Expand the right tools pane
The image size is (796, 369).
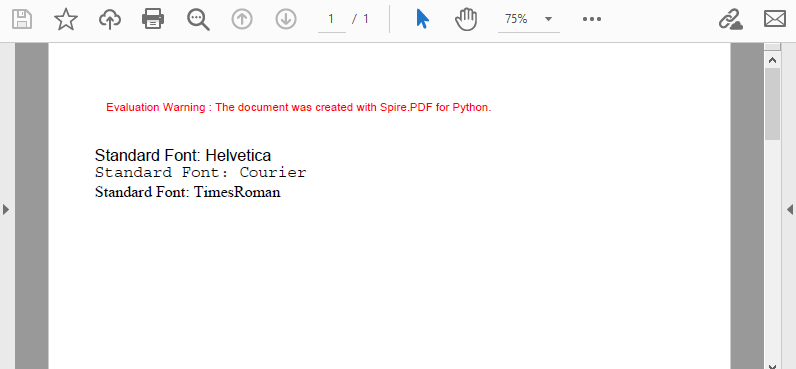coord(790,209)
